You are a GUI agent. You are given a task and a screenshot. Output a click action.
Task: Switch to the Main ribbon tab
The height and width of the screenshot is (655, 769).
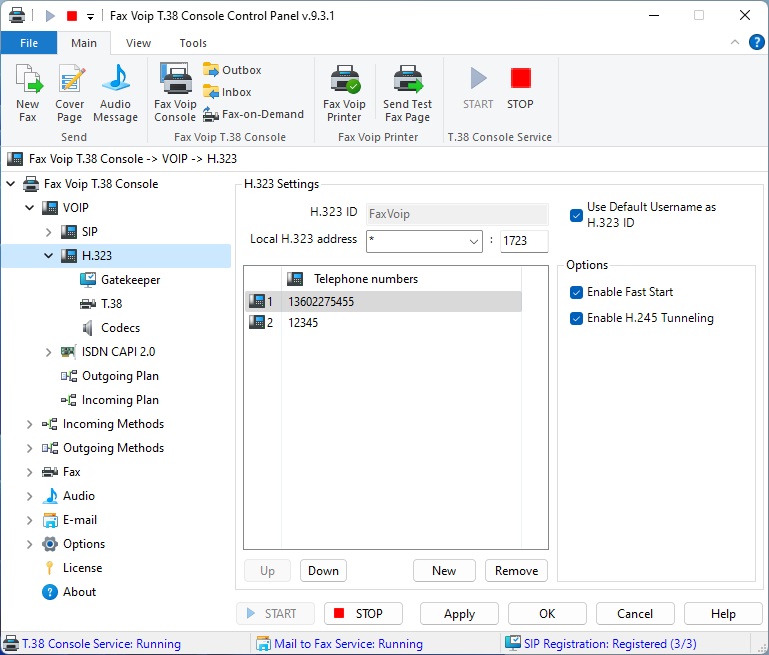point(84,43)
